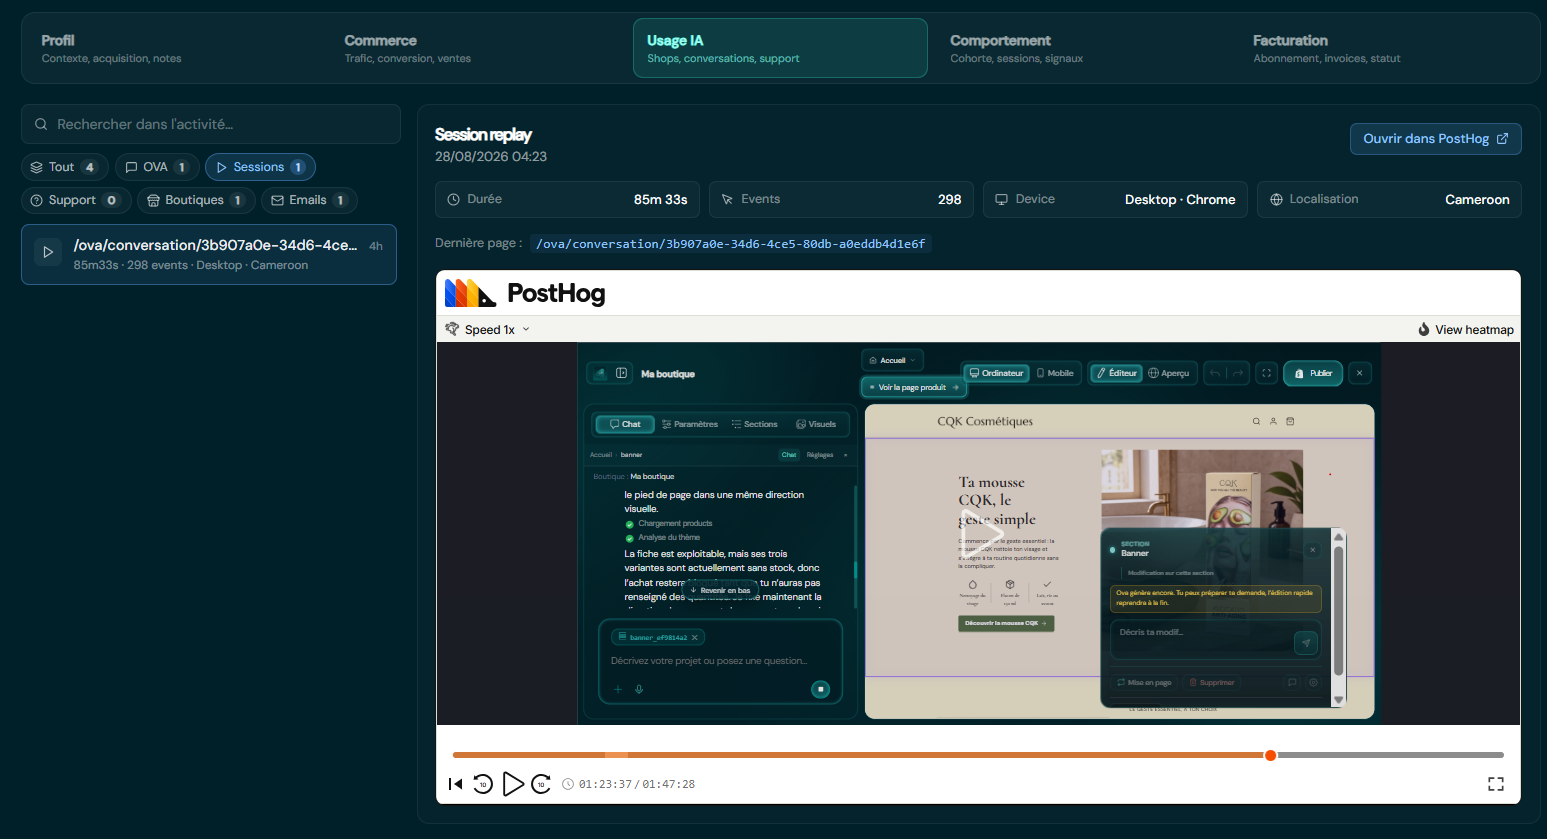Switch to the Commerce tab
The image size is (1547, 839).
(x=478, y=48)
